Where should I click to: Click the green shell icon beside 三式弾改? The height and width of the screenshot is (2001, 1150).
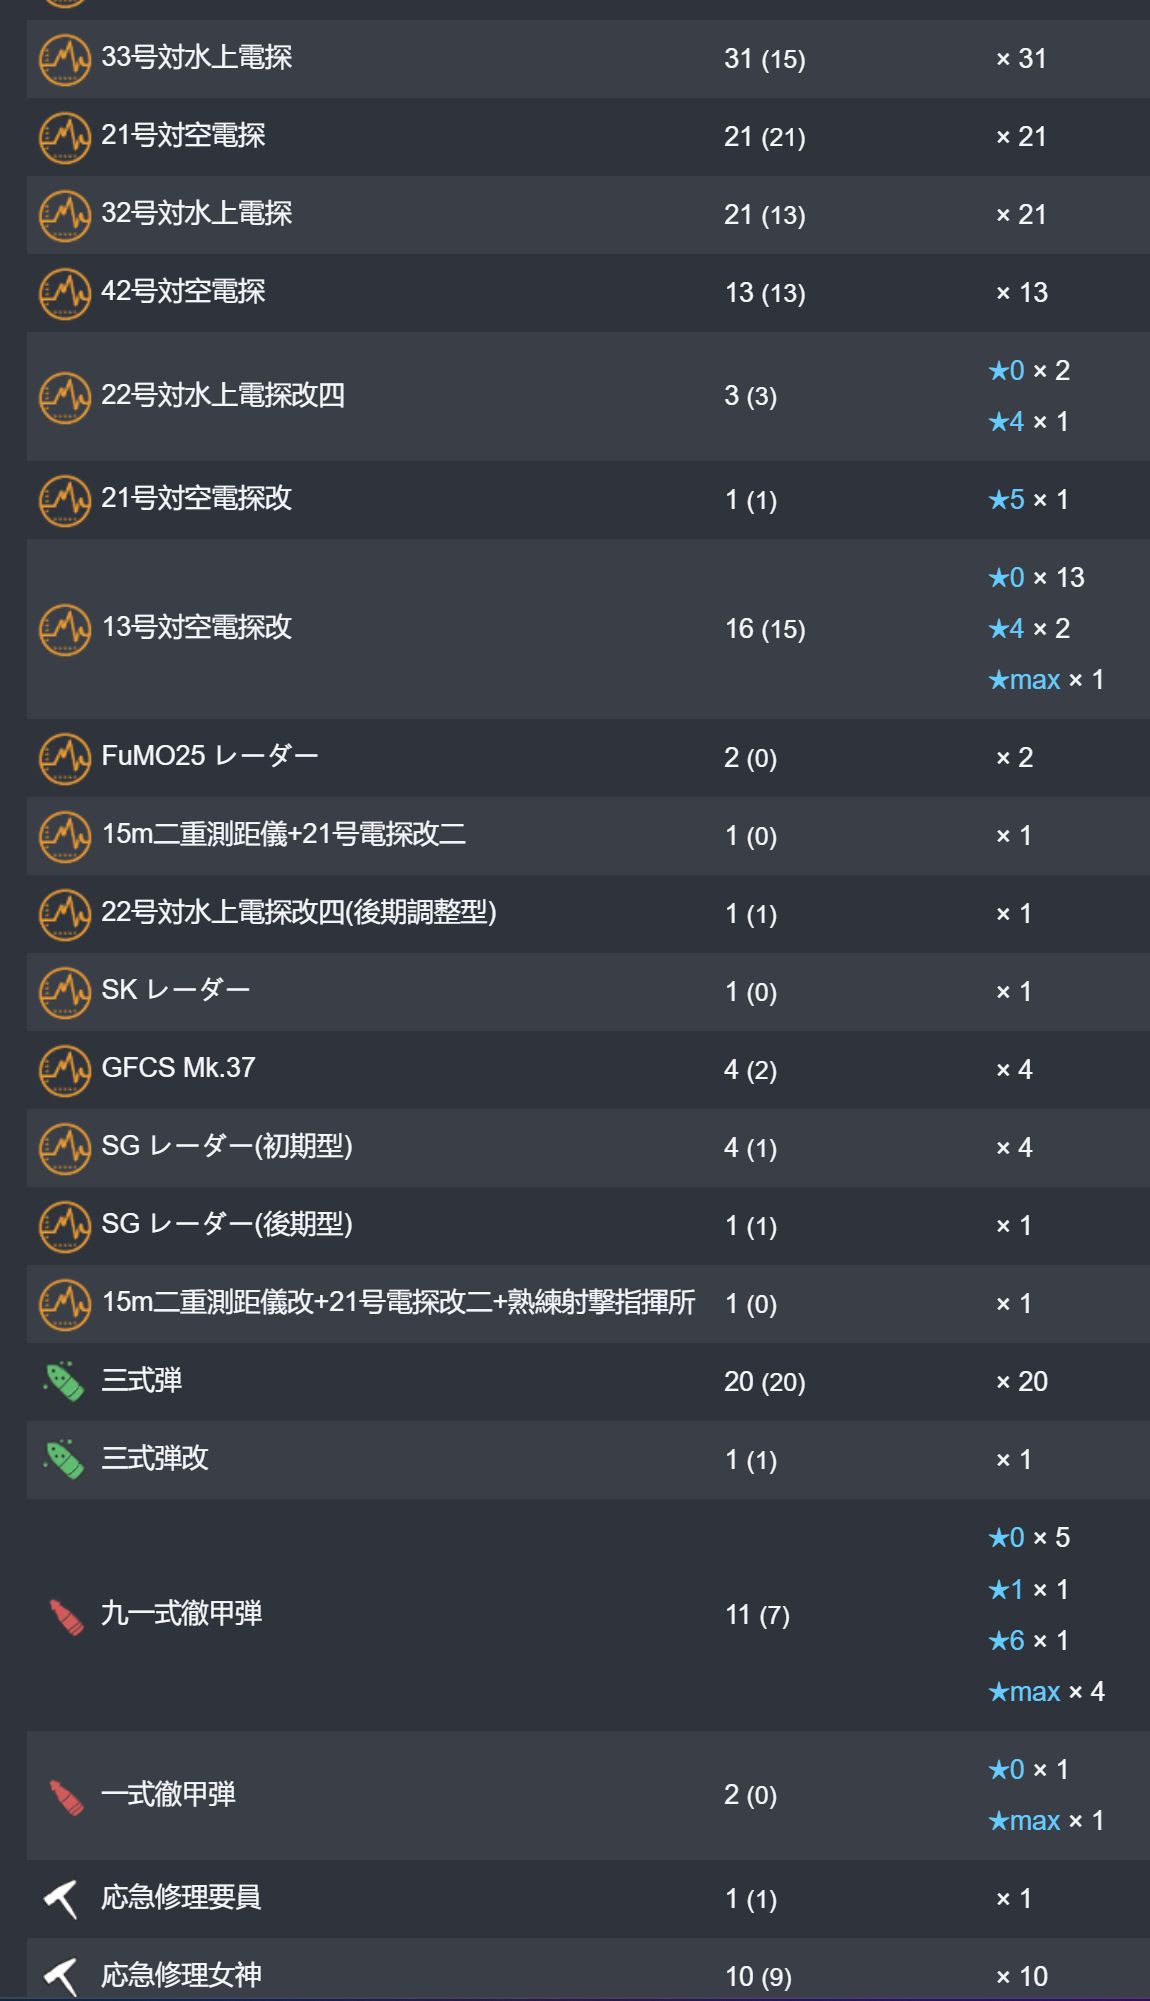click(x=65, y=1459)
